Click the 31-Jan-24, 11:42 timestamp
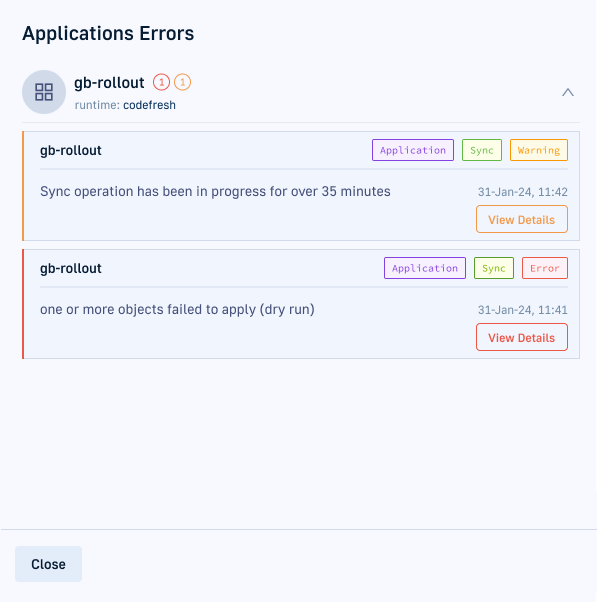 (523, 192)
